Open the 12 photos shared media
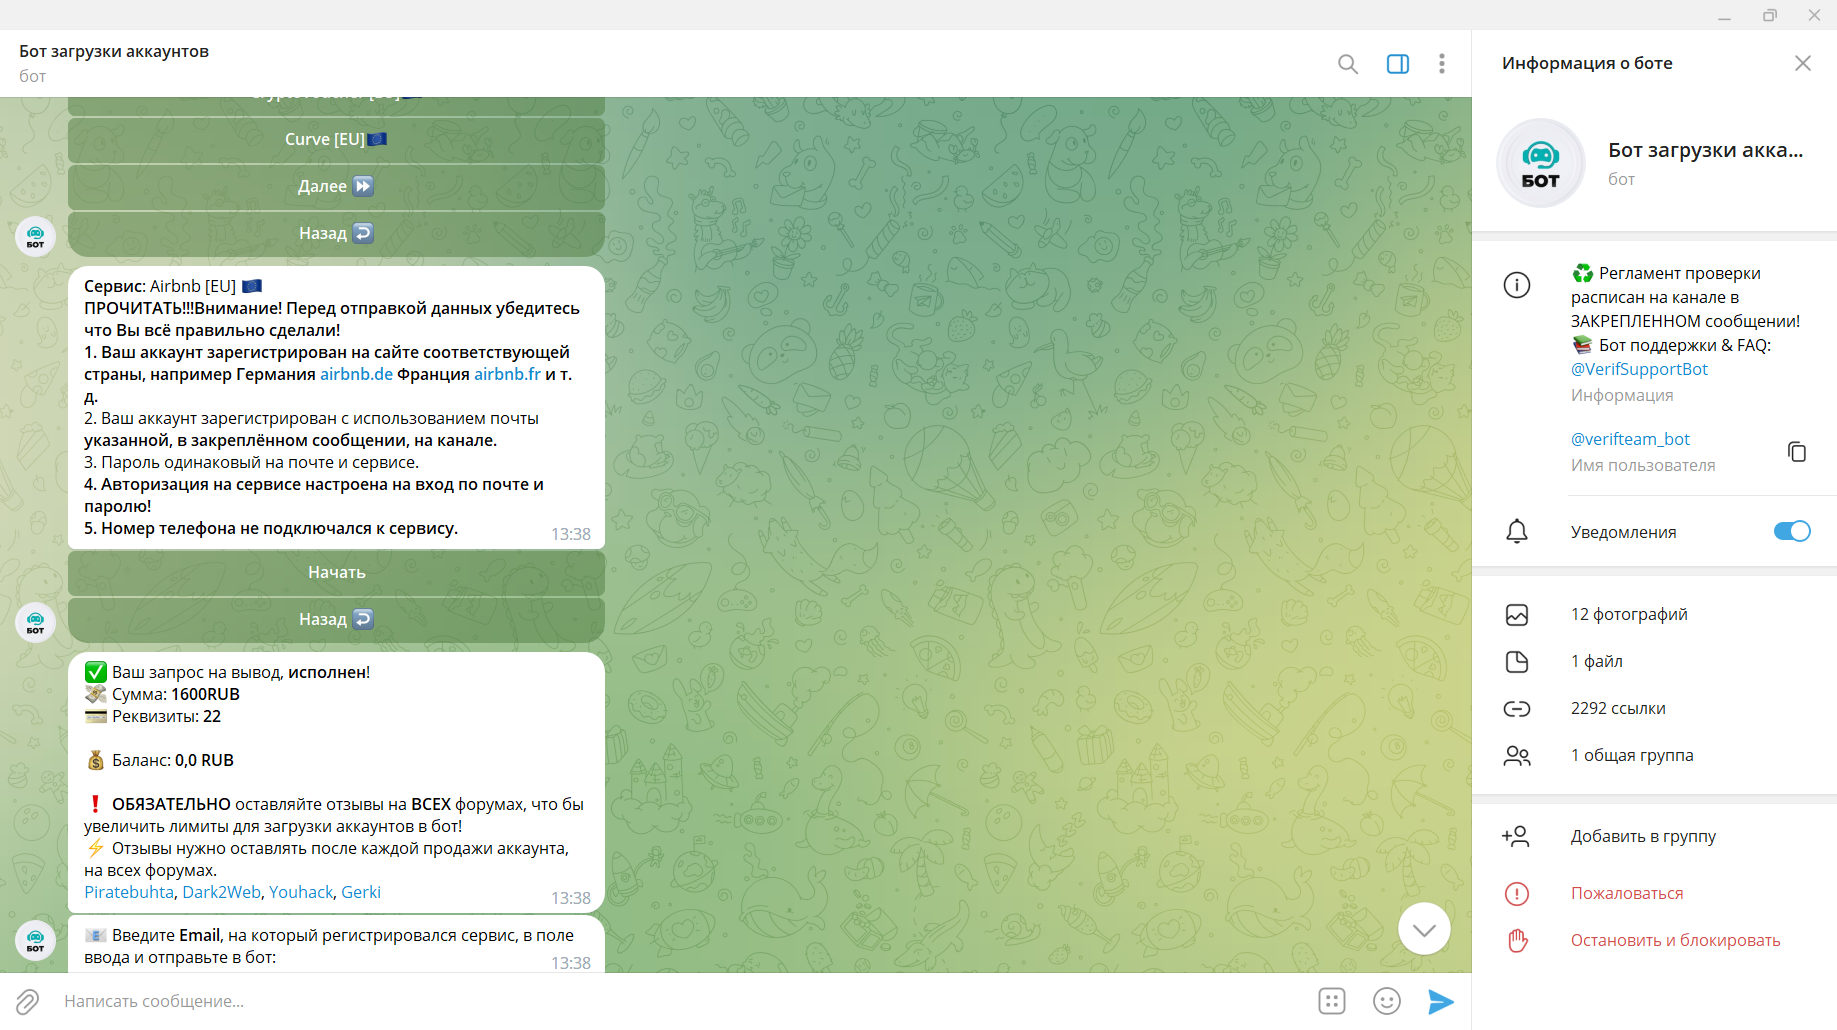 pyautogui.click(x=1628, y=614)
